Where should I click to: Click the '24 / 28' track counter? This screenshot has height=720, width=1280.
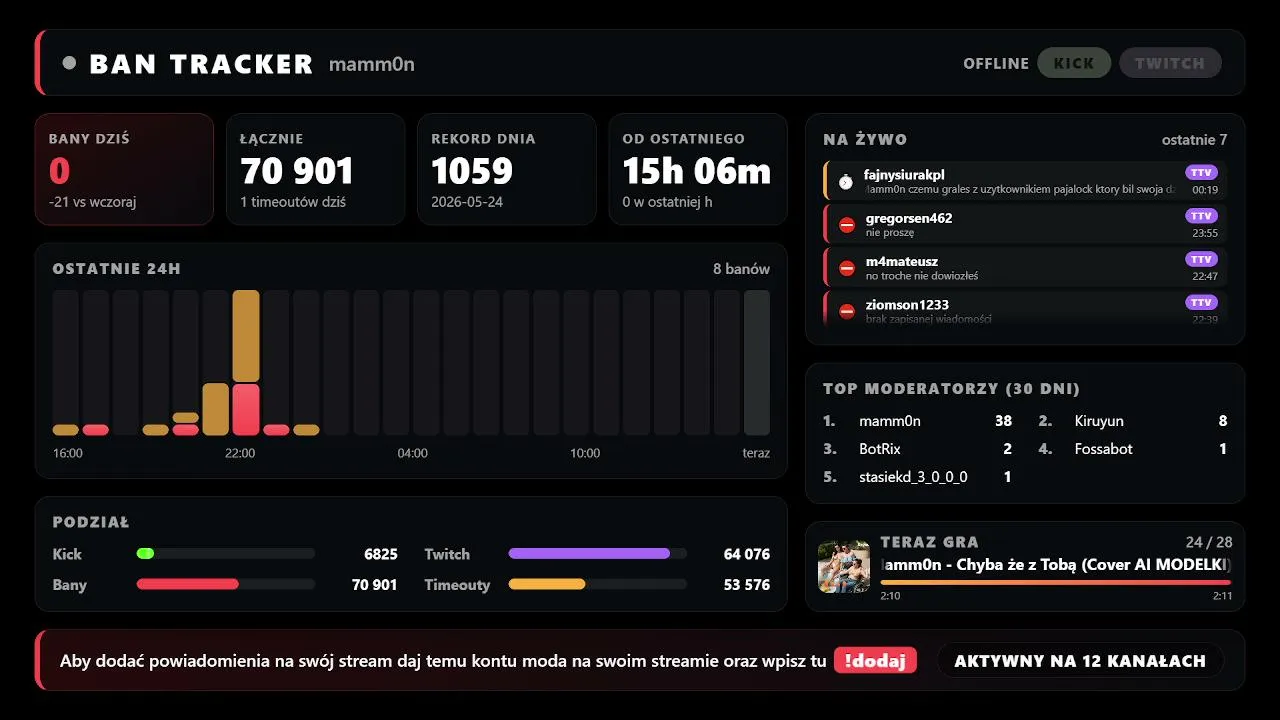[x=1209, y=542]
